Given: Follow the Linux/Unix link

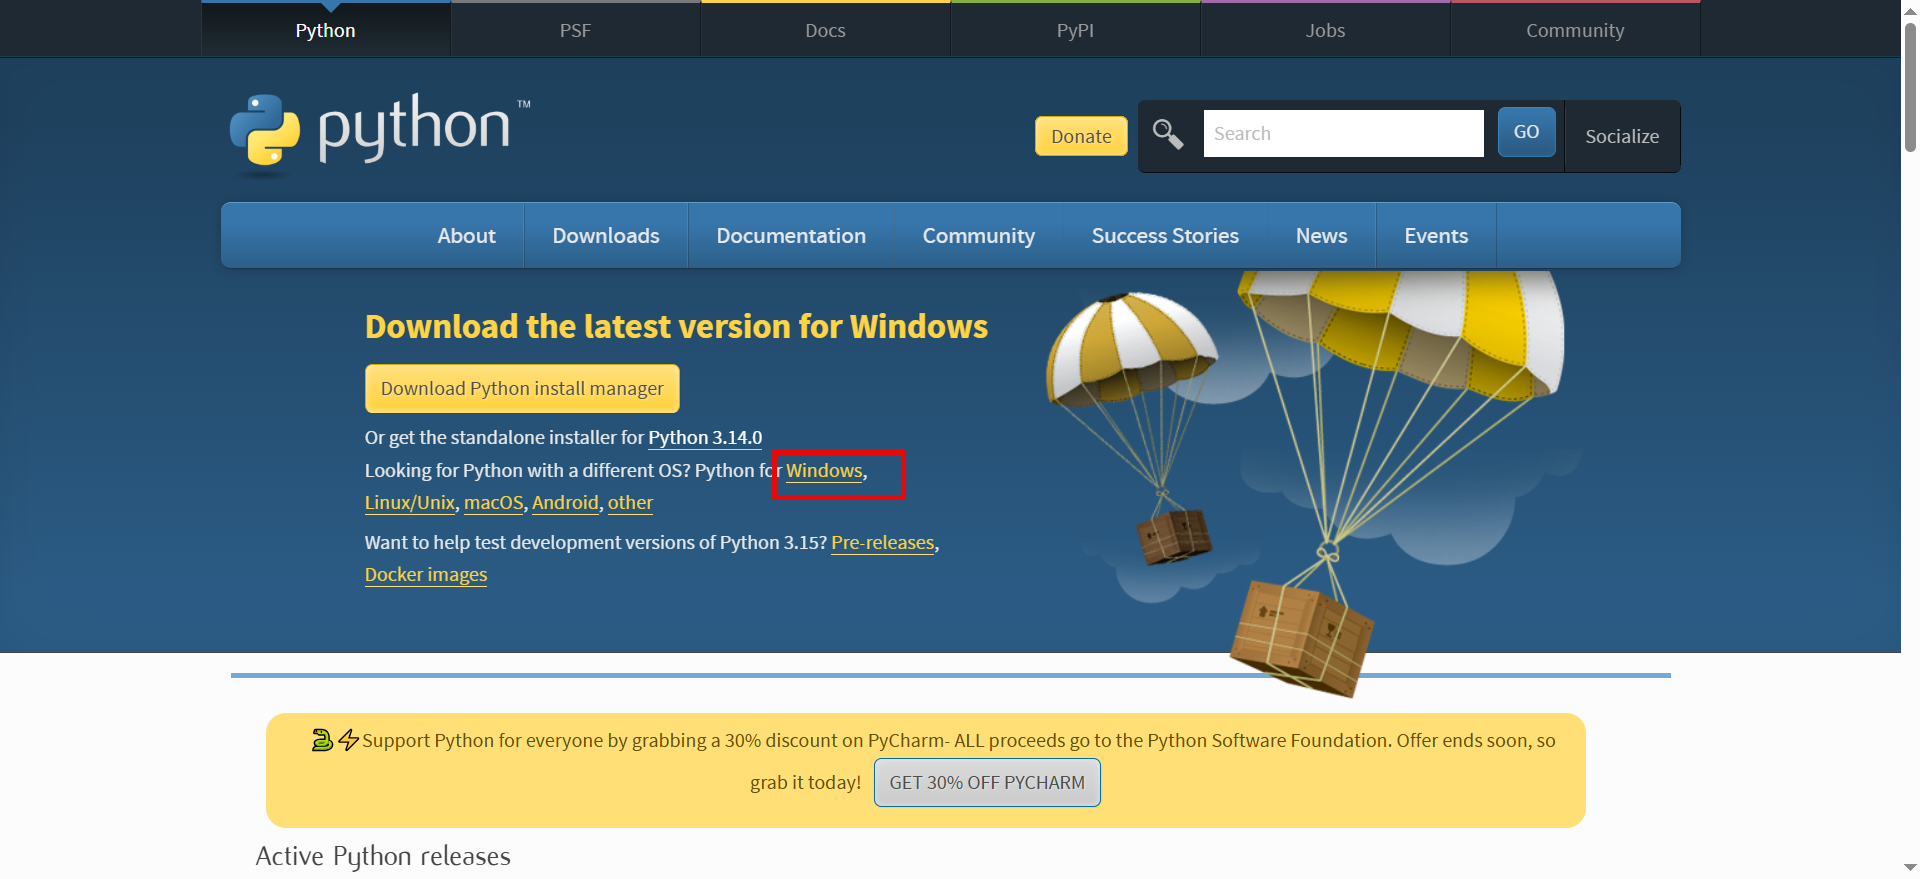Looking at the screenshot, I should click(x=410, y=503).
